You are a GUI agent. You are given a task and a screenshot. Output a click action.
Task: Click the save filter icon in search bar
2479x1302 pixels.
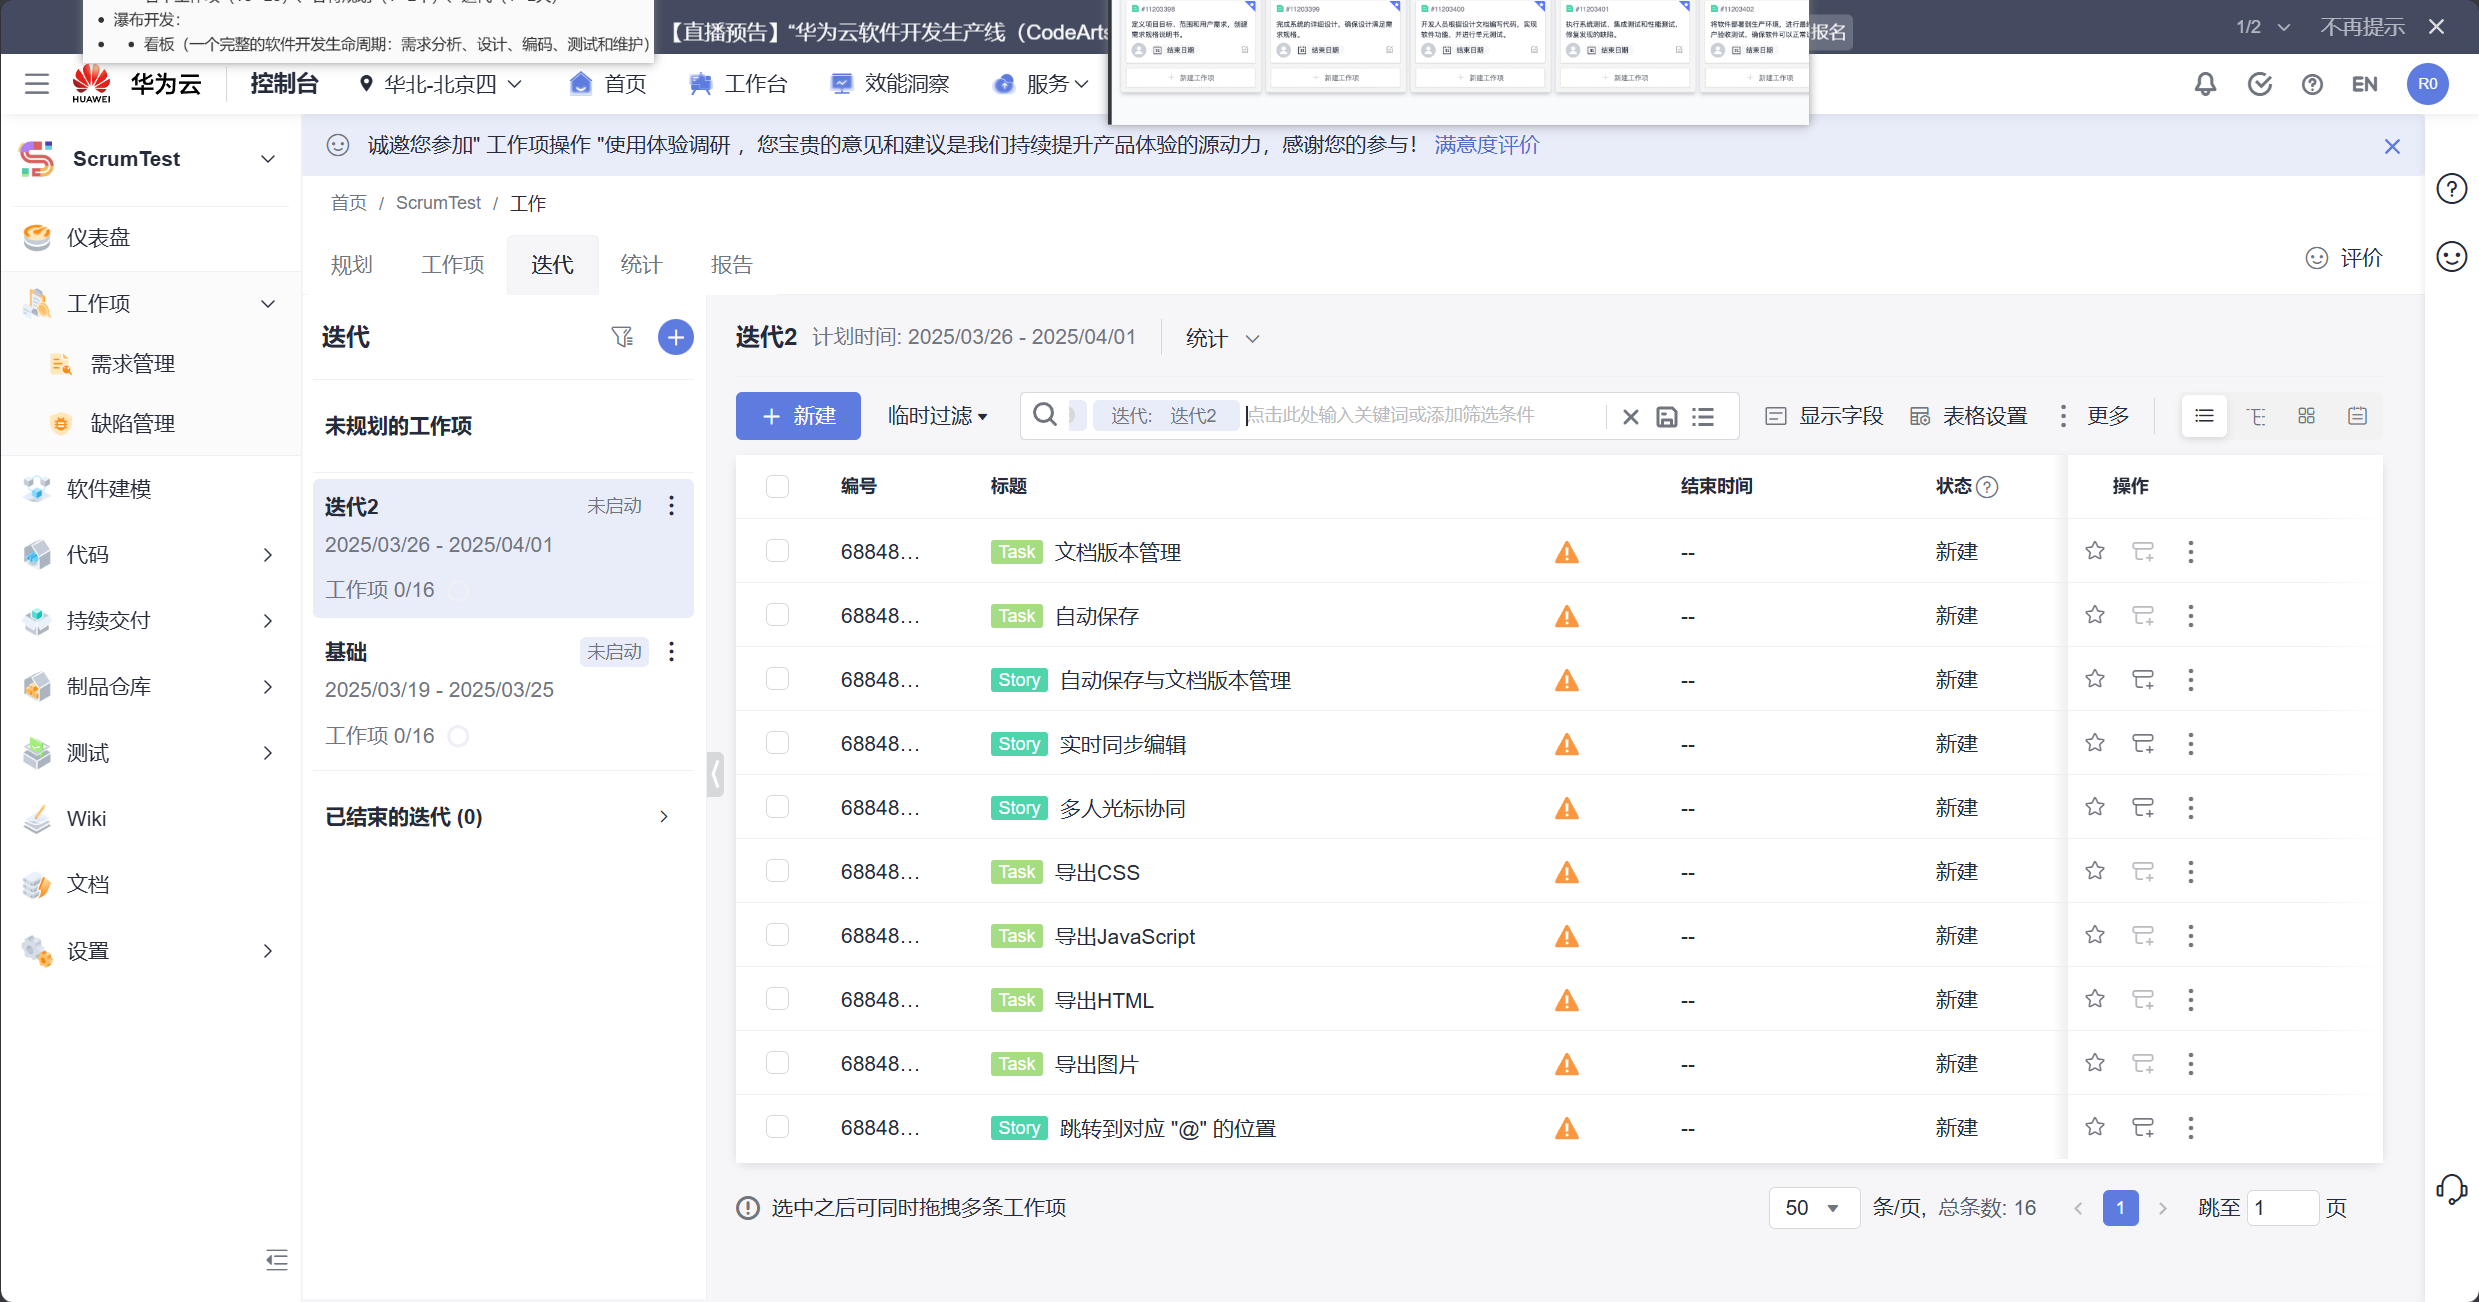click(1667, 416)
